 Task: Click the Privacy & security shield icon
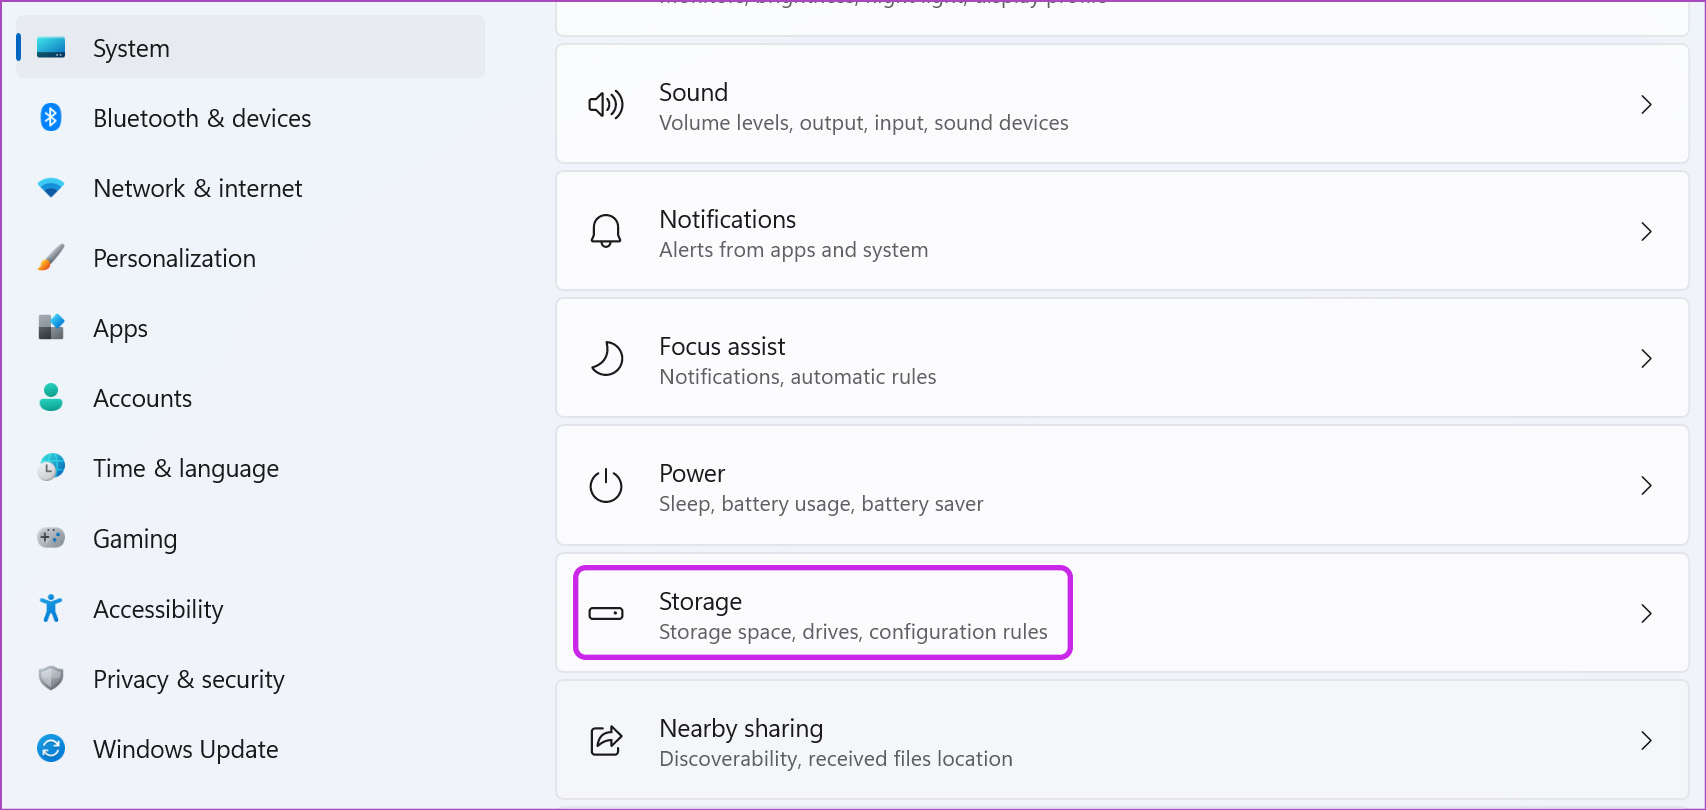point(51,679)
